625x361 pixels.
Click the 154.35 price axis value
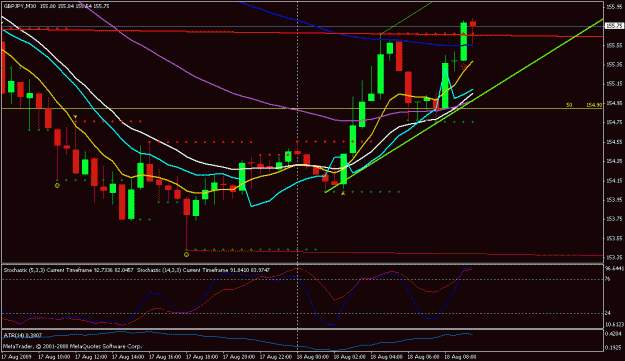614,161
